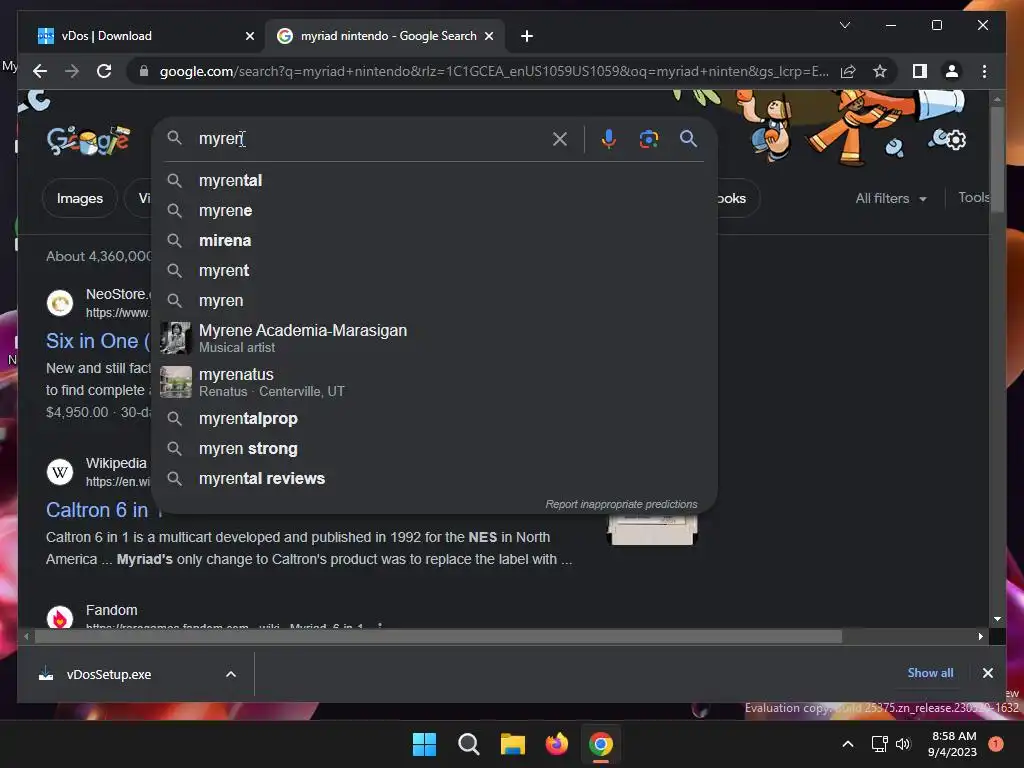Click Myrene Academia-Marasigan thumbnail

176,338
